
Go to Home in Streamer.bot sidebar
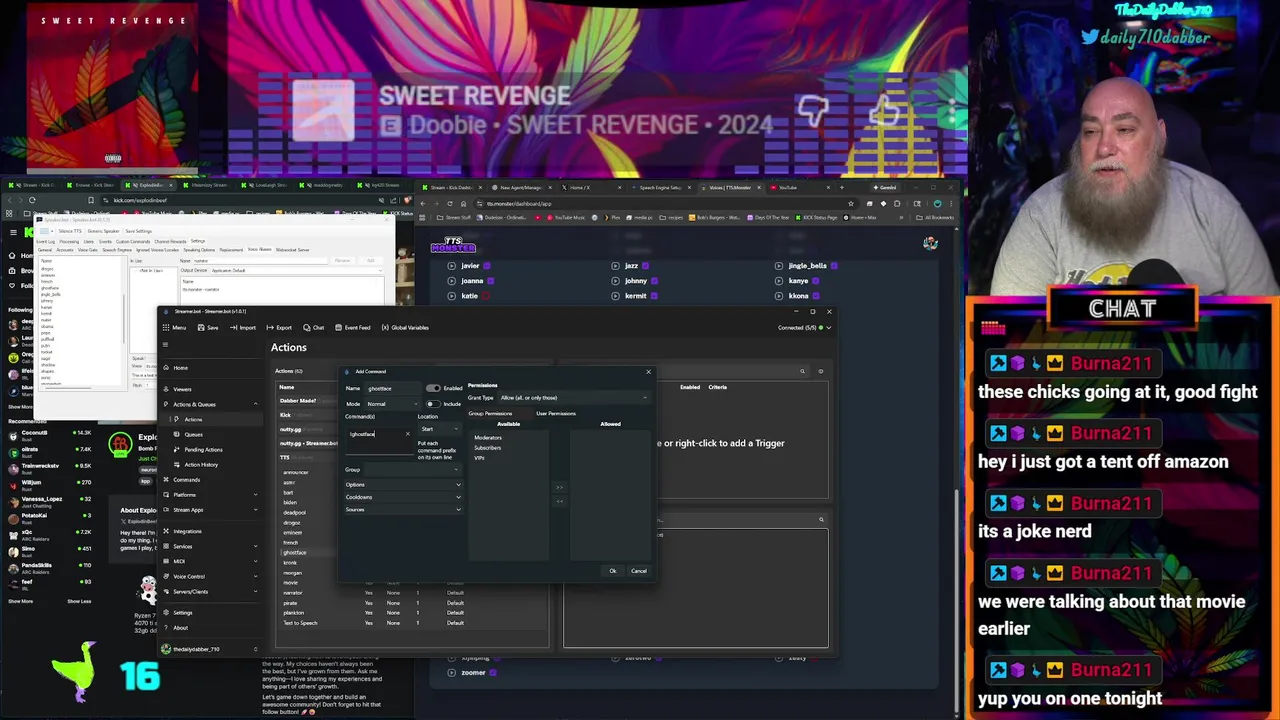click(180, 367)
